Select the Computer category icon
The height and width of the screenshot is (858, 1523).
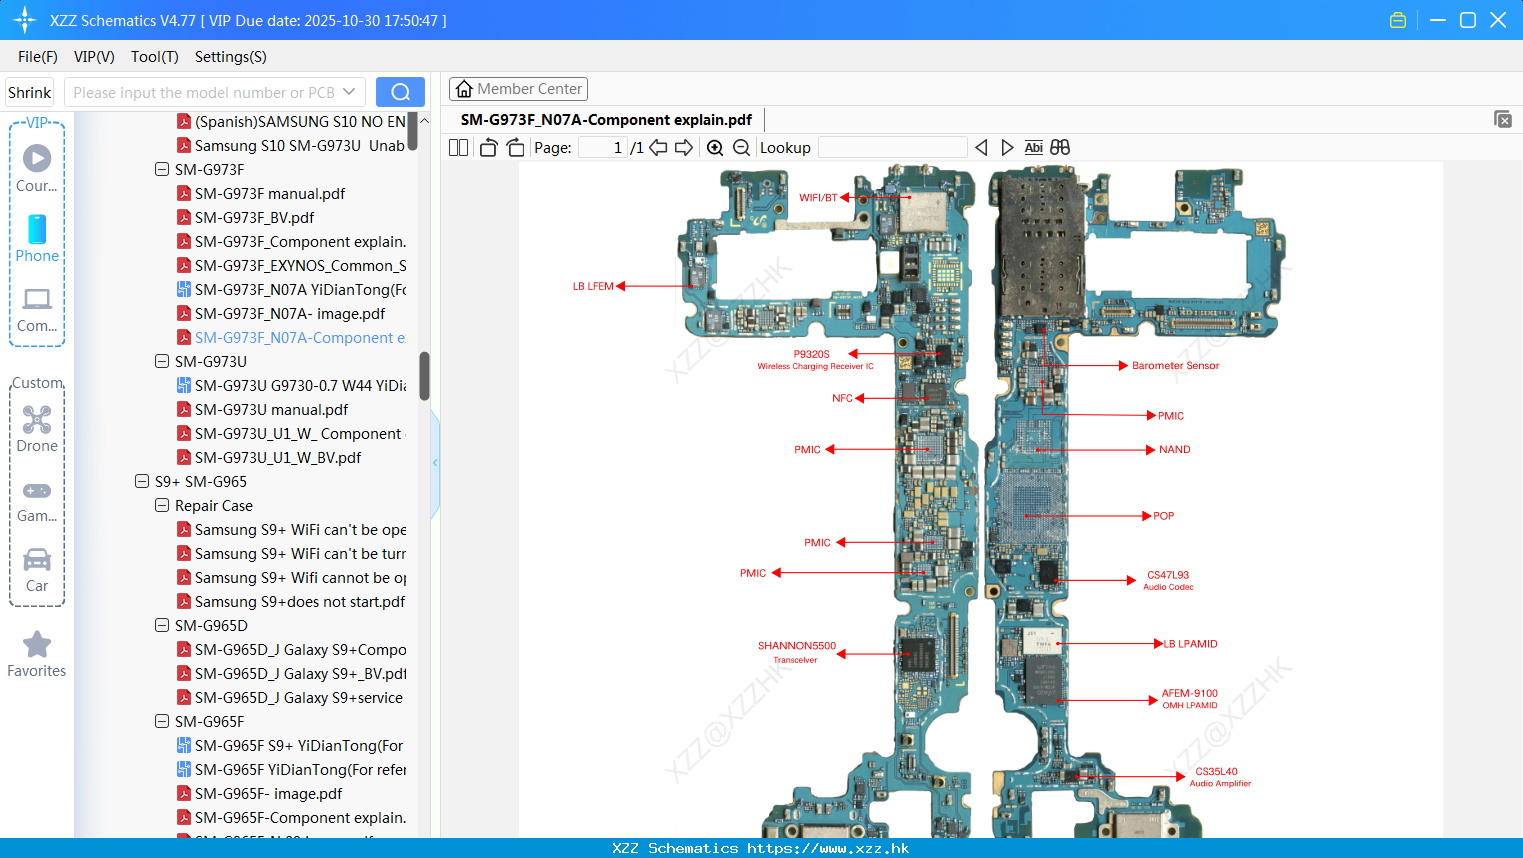37,309
